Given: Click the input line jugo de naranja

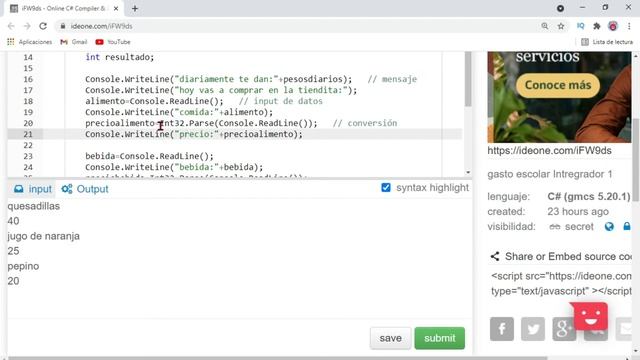Looking at the screenshot, I should pyautogui.click(x=43, y=236).
